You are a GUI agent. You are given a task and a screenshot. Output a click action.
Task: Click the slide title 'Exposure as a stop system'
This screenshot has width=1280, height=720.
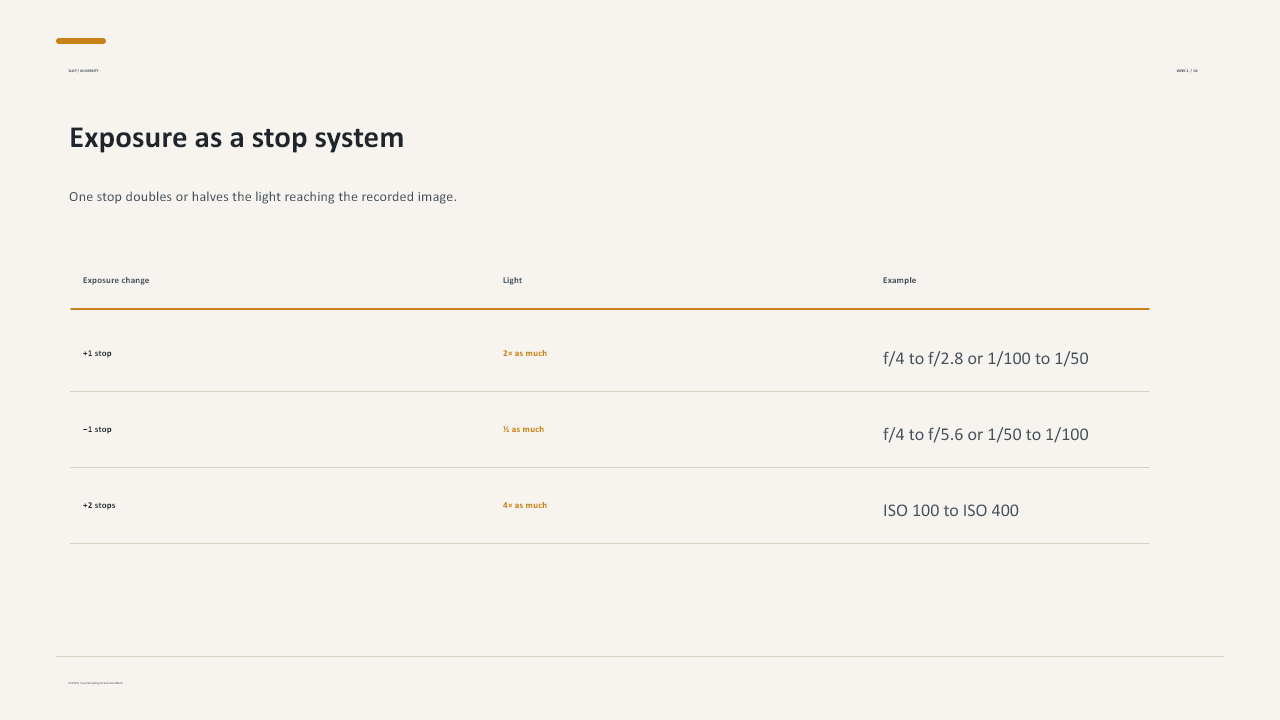236,138
